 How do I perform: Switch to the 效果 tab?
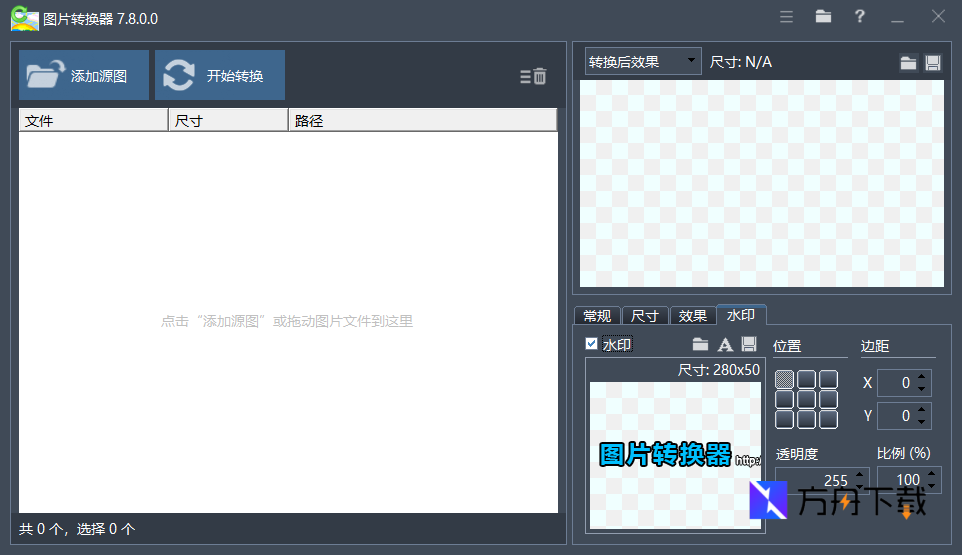[693, 315]
